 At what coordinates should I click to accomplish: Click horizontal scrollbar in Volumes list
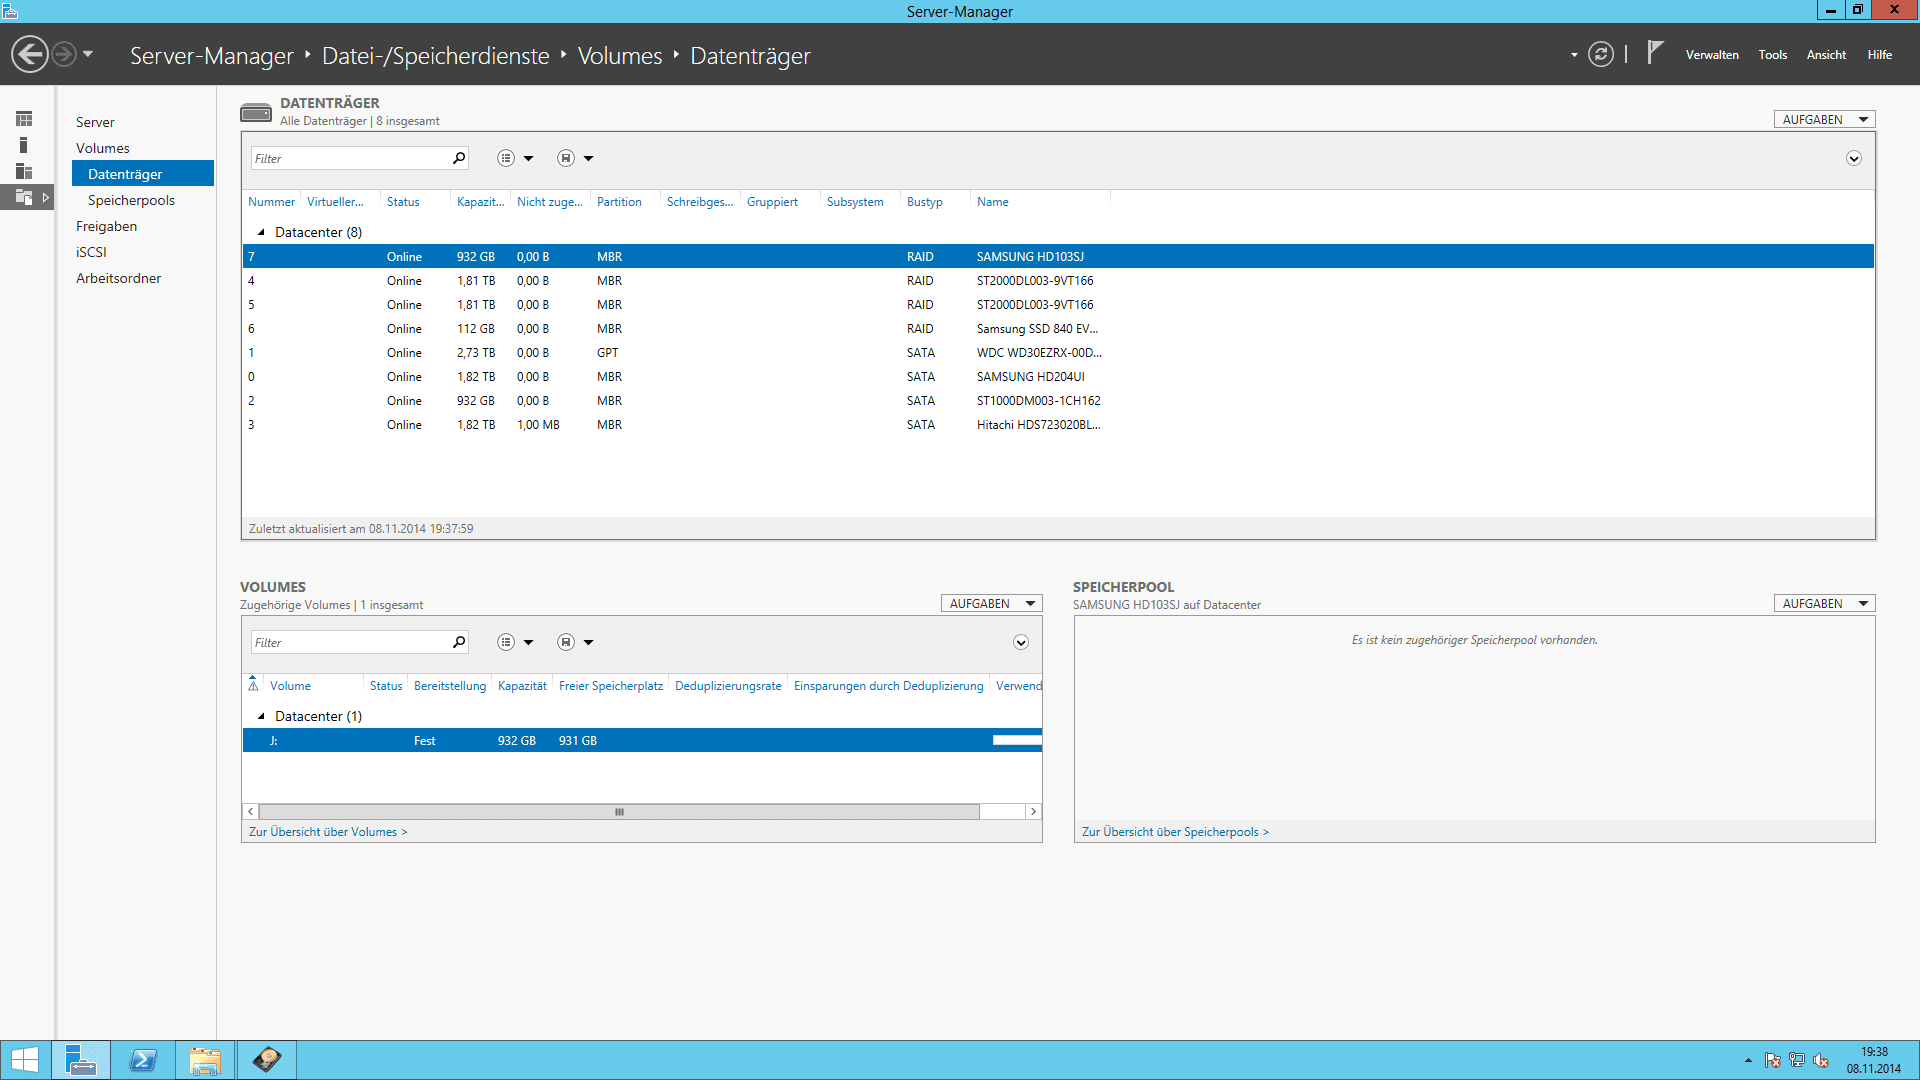coord(618,812)
